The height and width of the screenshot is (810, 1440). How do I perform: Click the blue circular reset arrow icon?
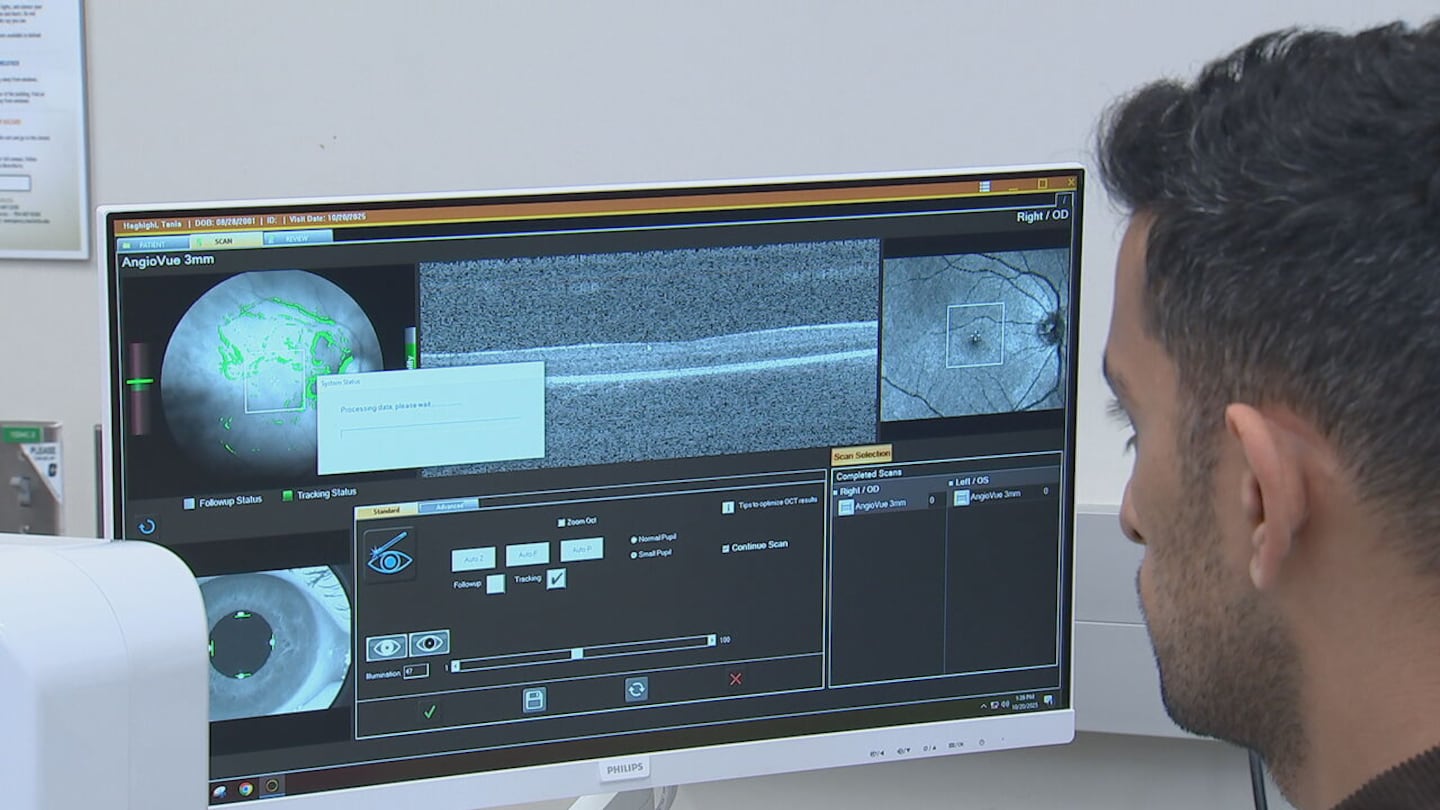(147, 527)
